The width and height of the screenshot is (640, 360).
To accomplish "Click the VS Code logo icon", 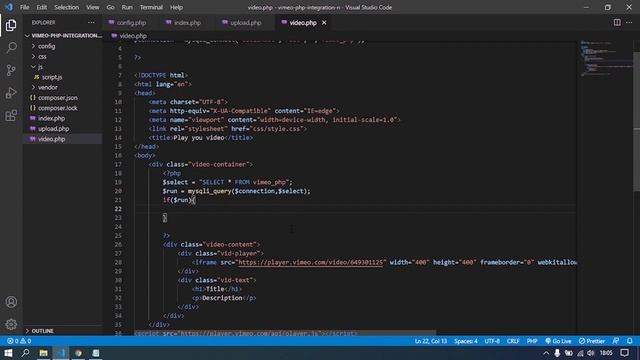I will click(x=9, y=7).
